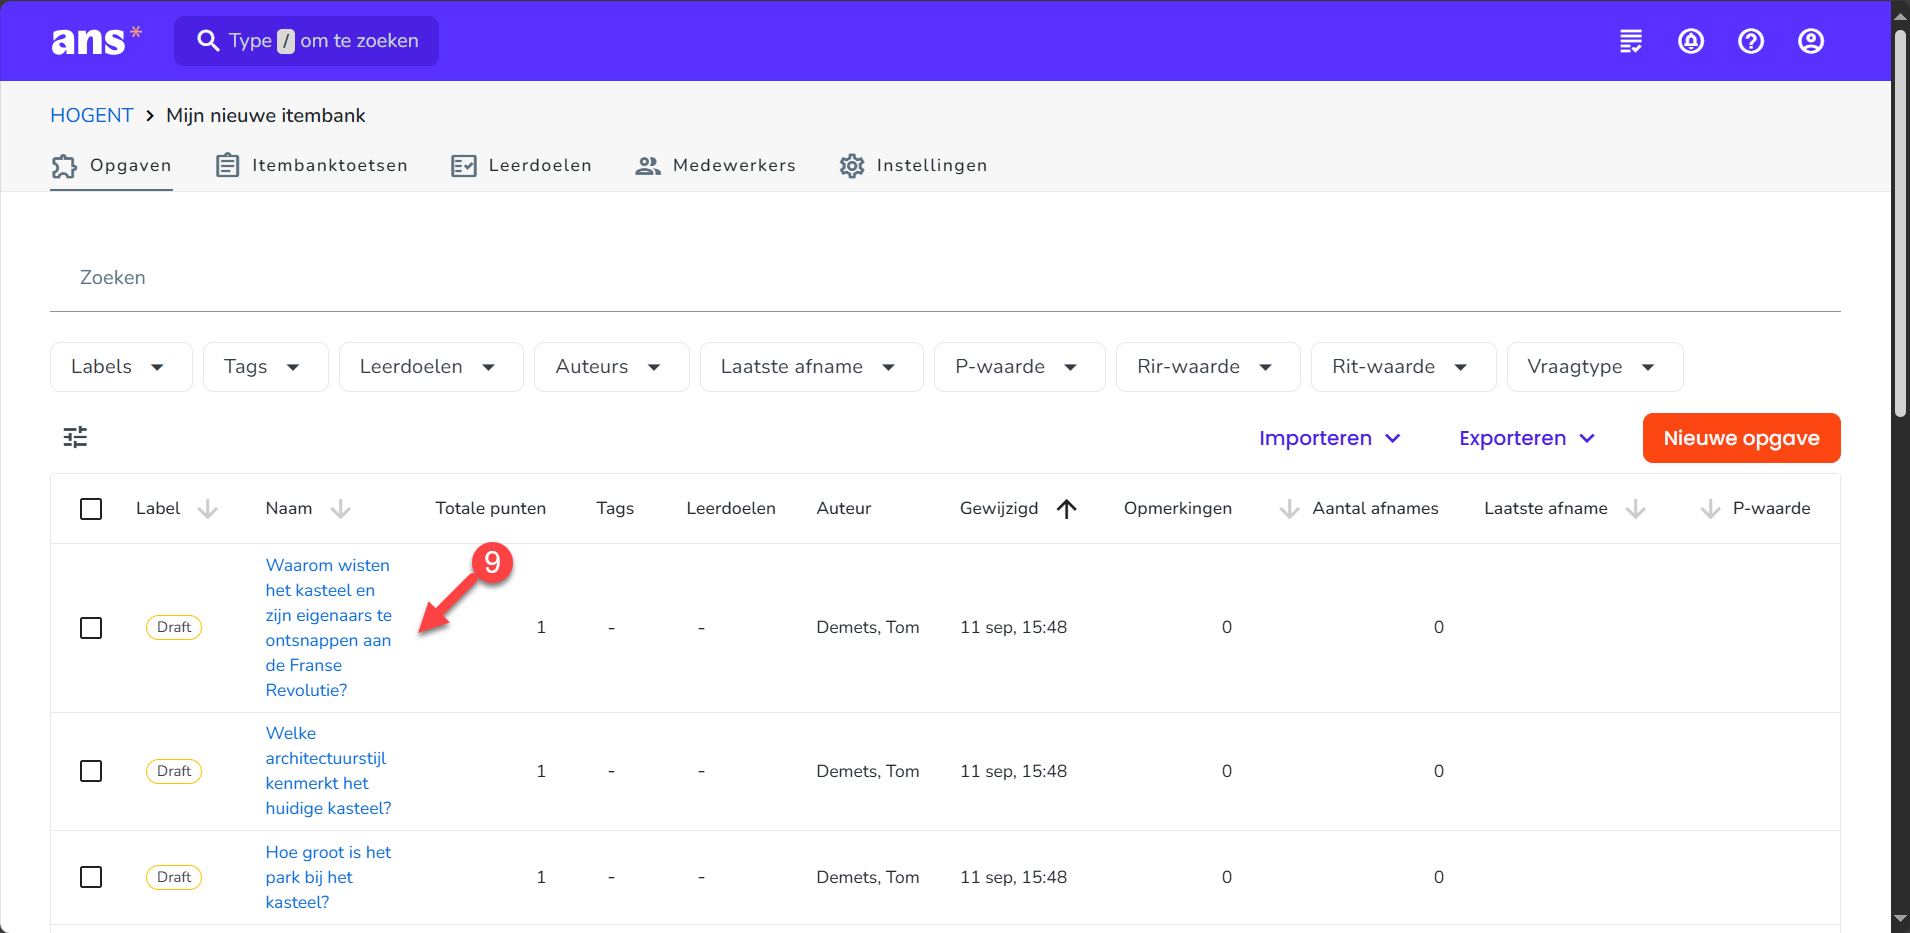Open the task list icon in header
The width and height of the screenshot is (1910, 933).
coord(1631,41)
